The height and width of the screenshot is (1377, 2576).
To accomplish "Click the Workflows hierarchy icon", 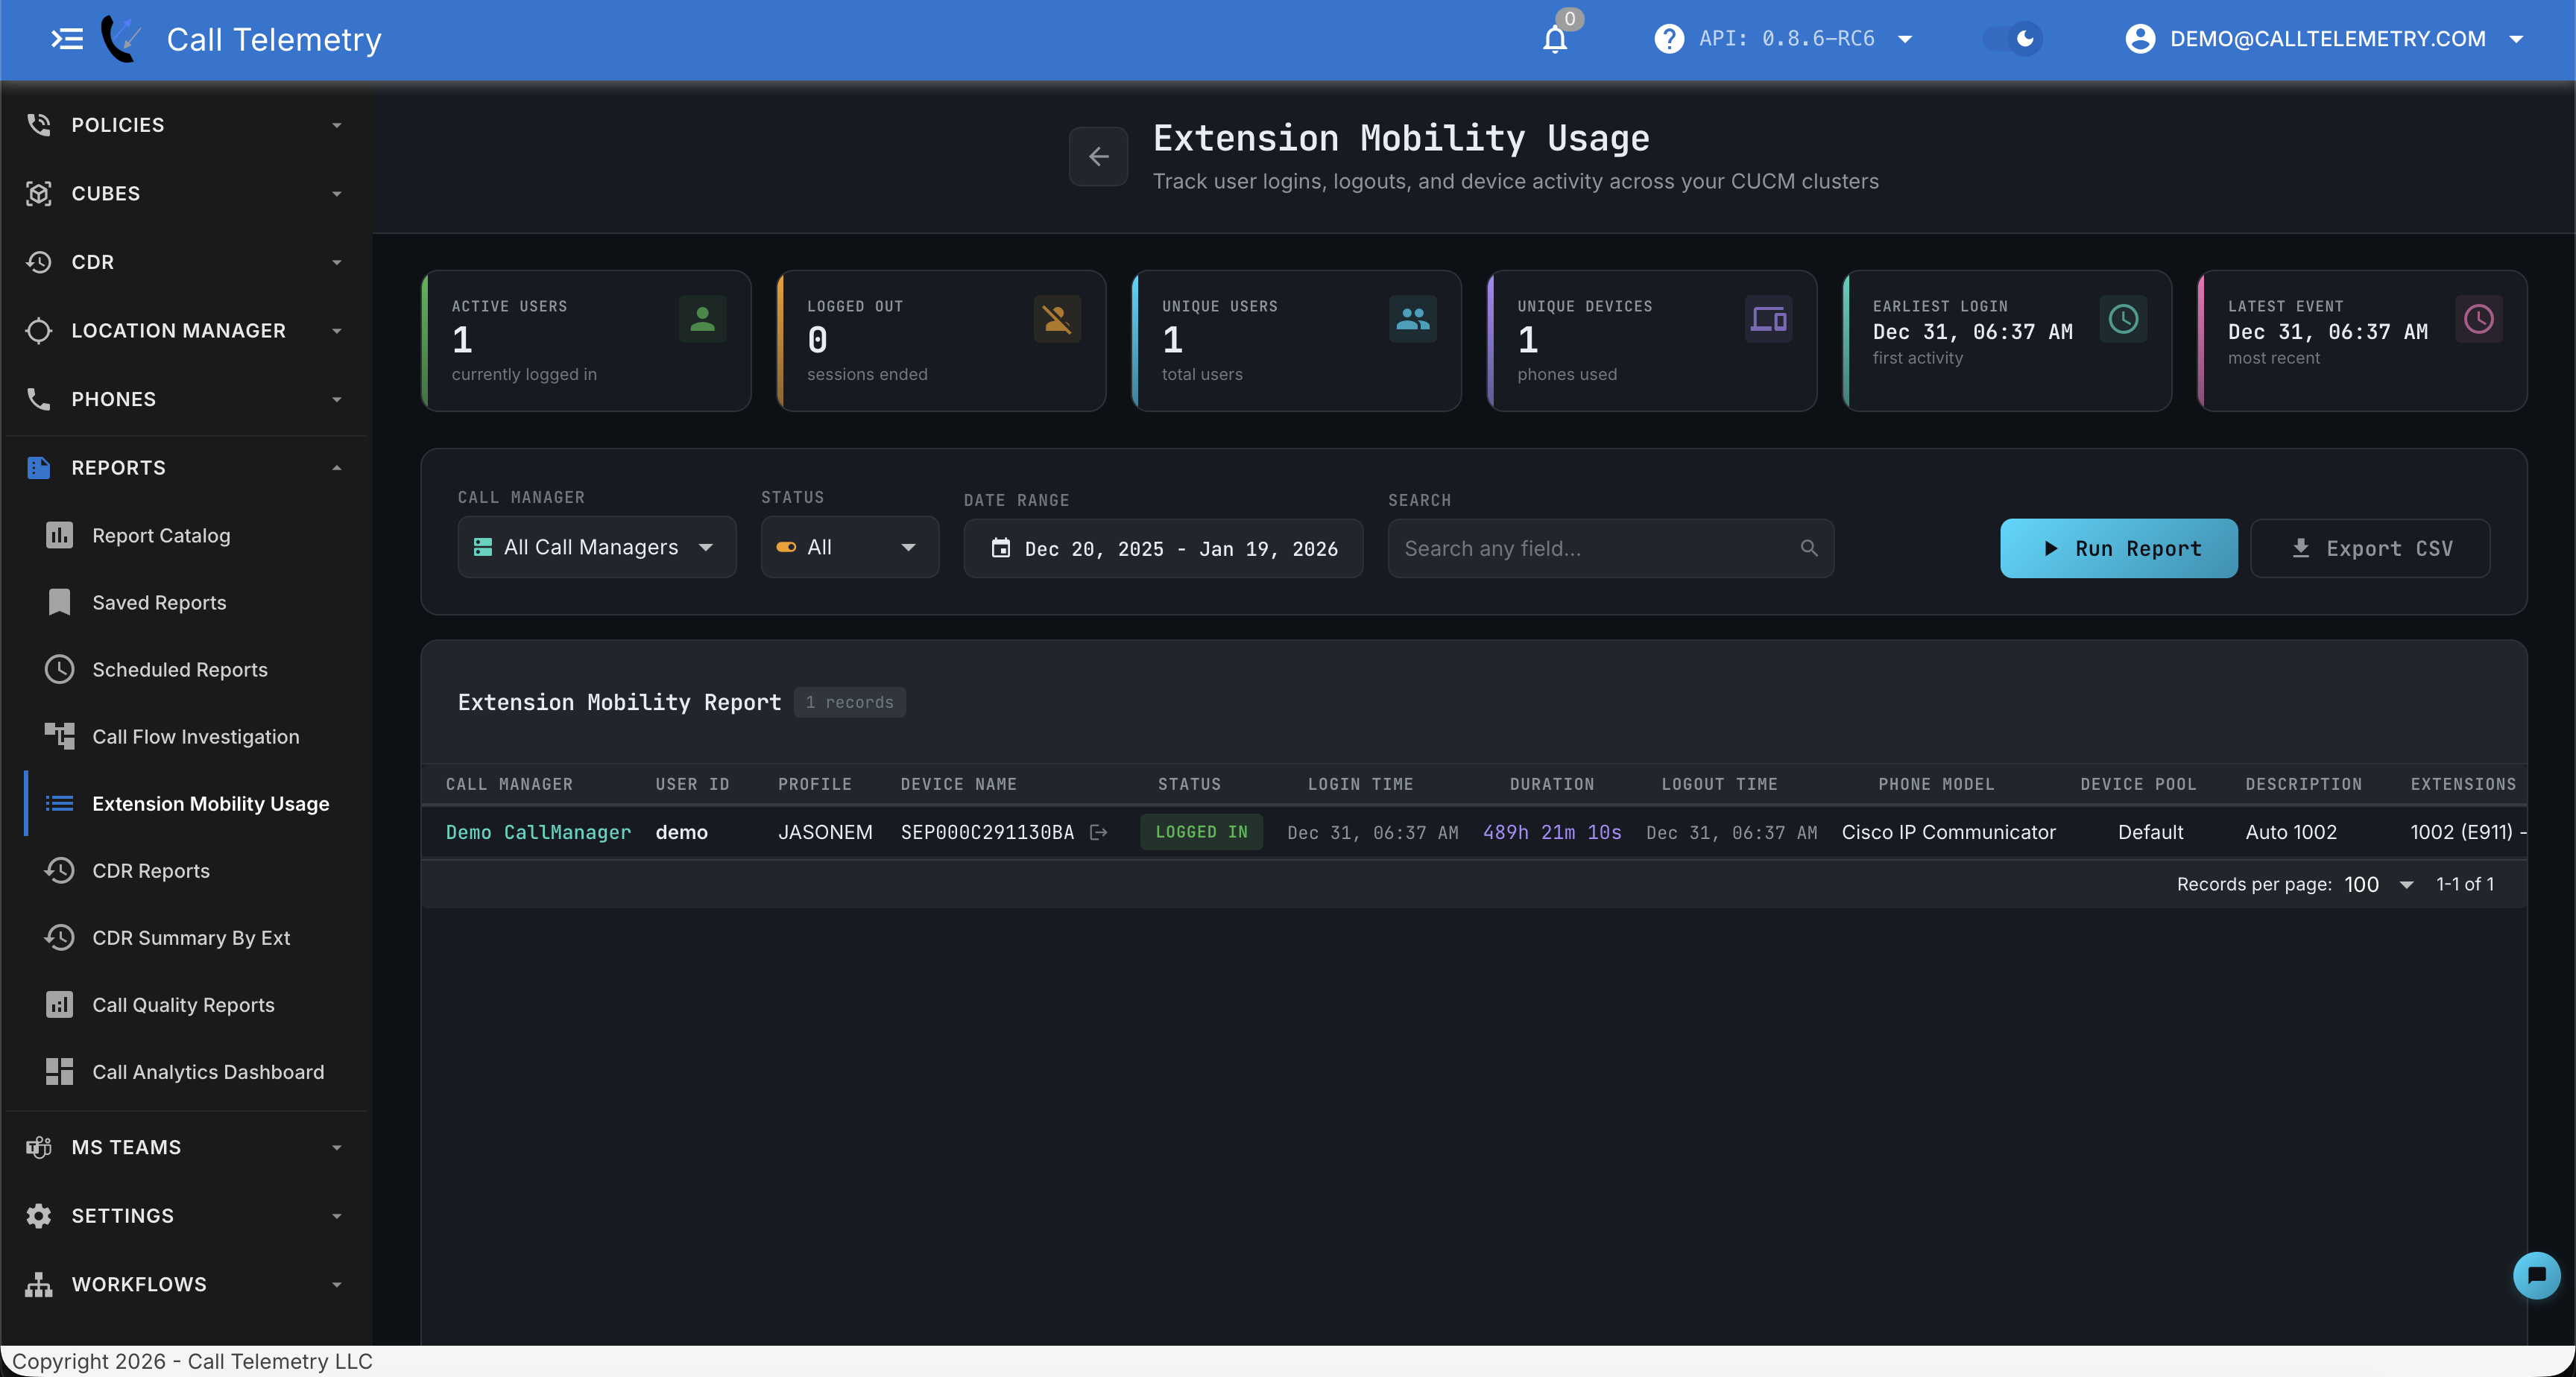I will pyautogui.click(x=38, y=1284).
